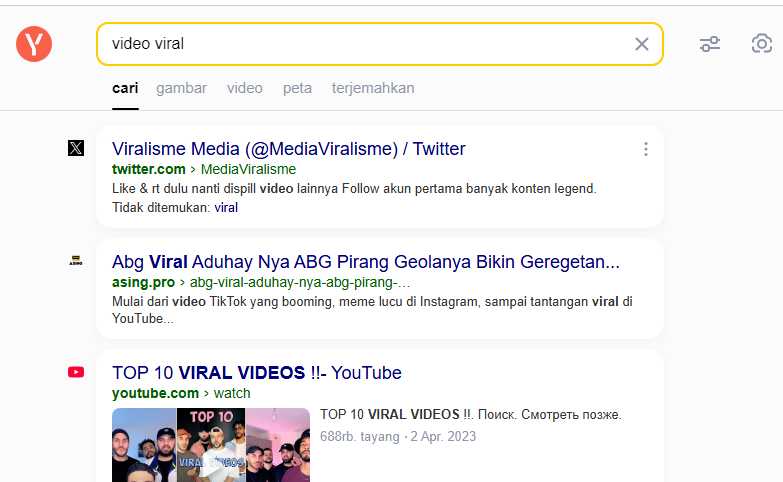
Task: Play the TOP 10 viral videos thumbnail
Action: point(211,445)
